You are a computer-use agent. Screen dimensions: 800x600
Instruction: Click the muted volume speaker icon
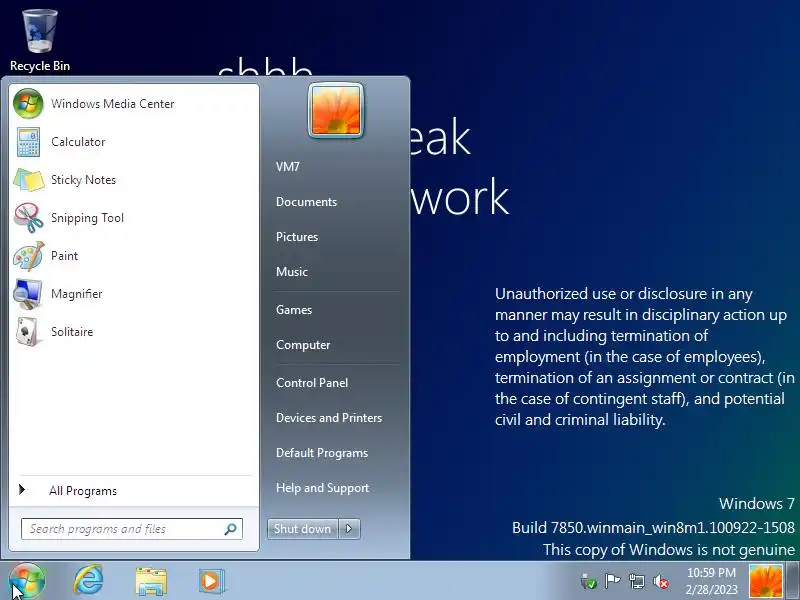[661, 581]
